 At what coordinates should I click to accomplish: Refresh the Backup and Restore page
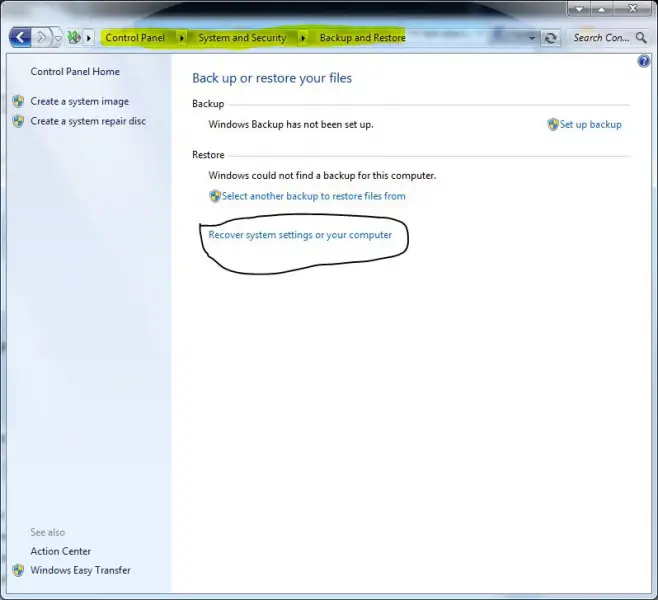(x=551, y=38)
